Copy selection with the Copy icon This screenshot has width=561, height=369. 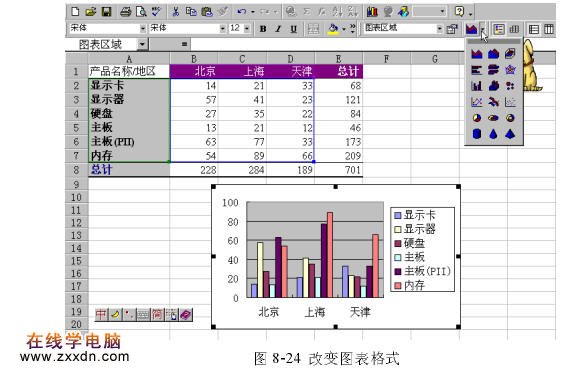tap(191, 12)
